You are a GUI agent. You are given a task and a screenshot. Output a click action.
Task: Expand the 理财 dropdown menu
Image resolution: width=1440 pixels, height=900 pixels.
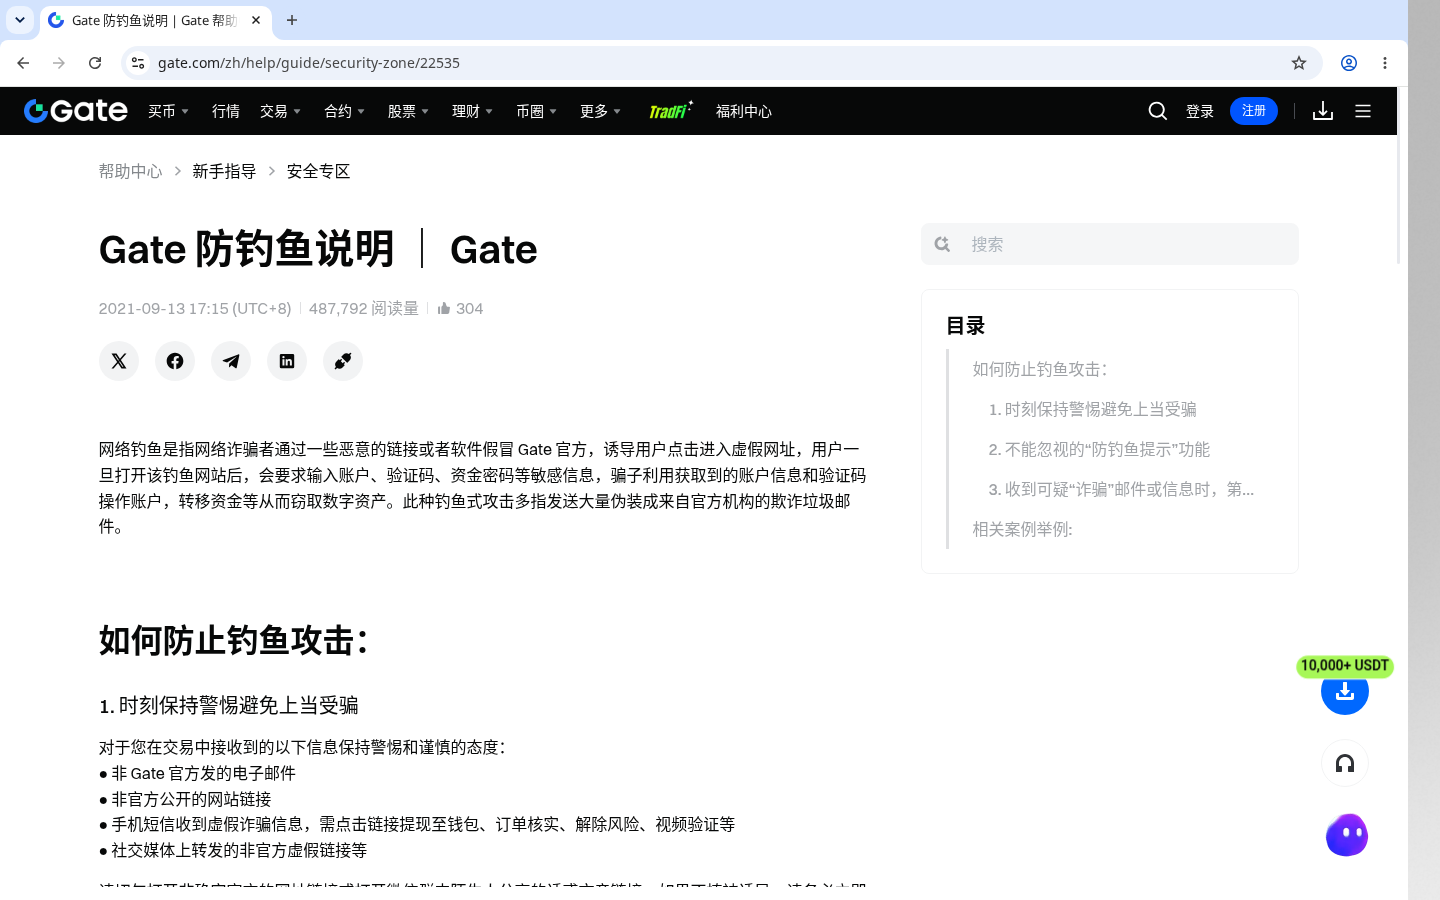473,111
